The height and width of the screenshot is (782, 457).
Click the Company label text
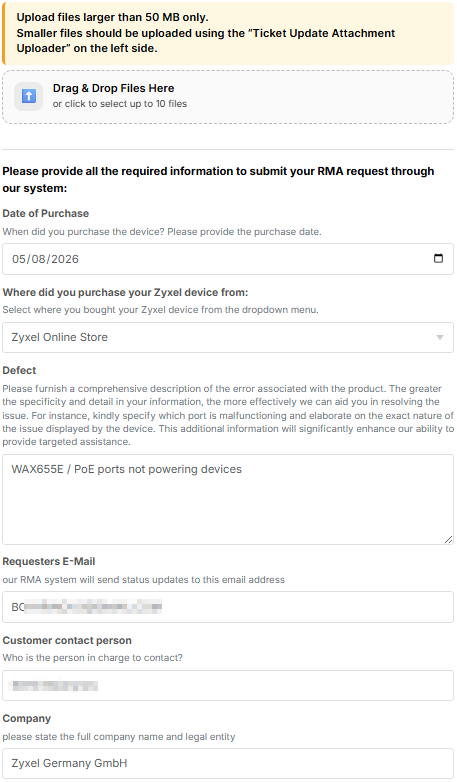coord(26,719)
